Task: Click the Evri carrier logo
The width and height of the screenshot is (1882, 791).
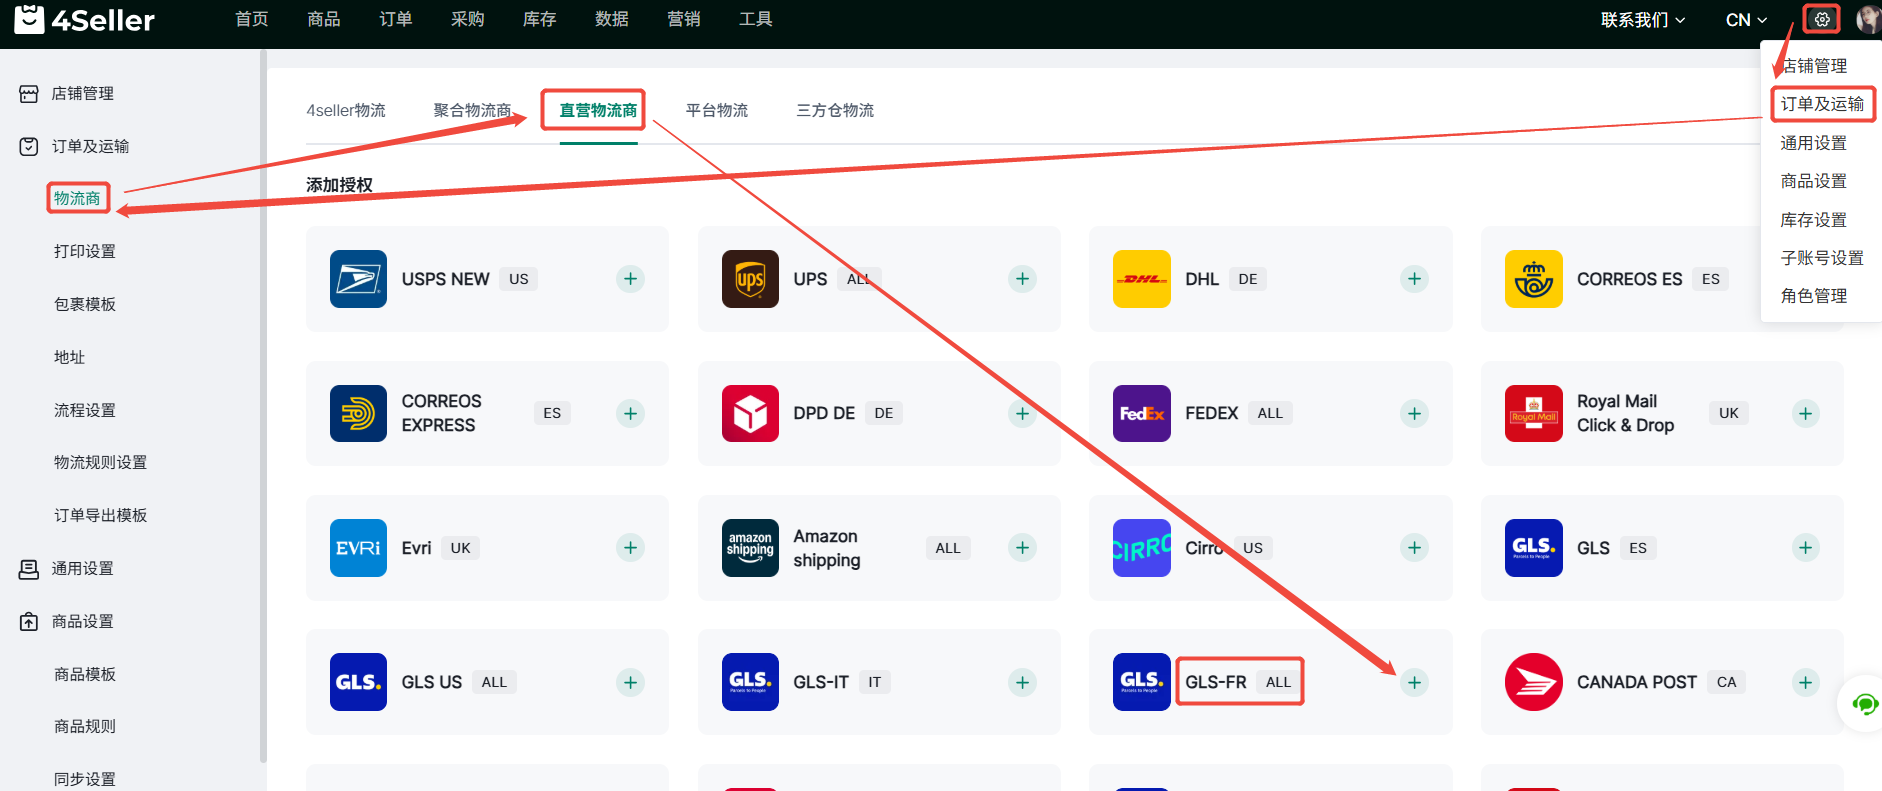Action: pos(358,548)
